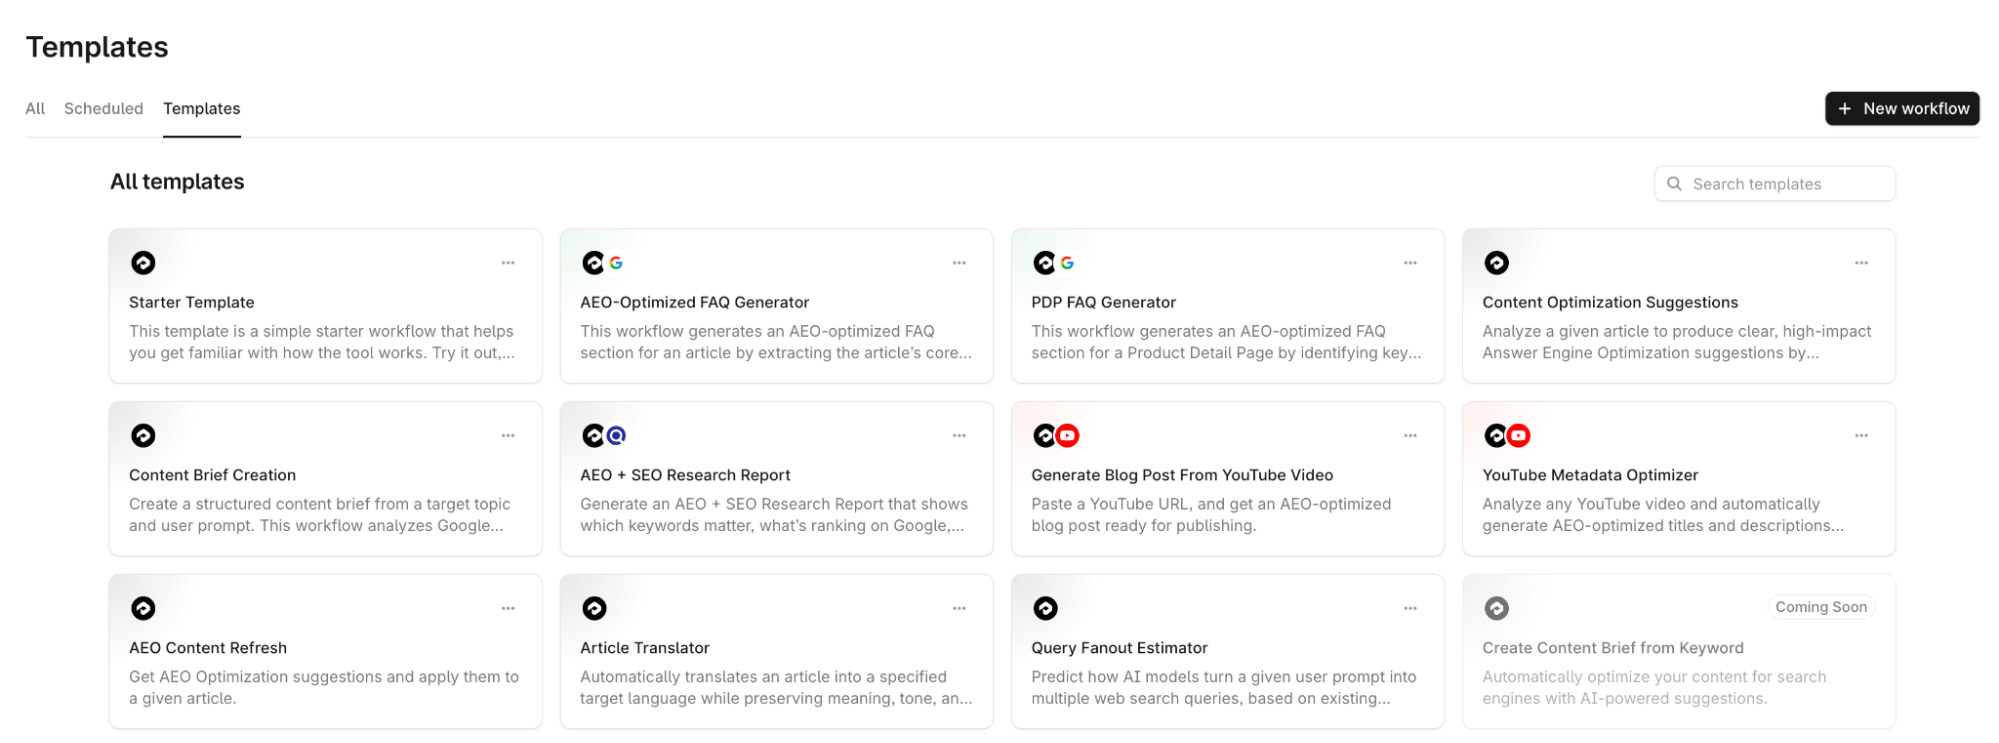Open the options menu on Query Fanout Estimator card
The width and height of the screenshot is (1999, 743).
pyautogui.click(x=1410, y=607)
